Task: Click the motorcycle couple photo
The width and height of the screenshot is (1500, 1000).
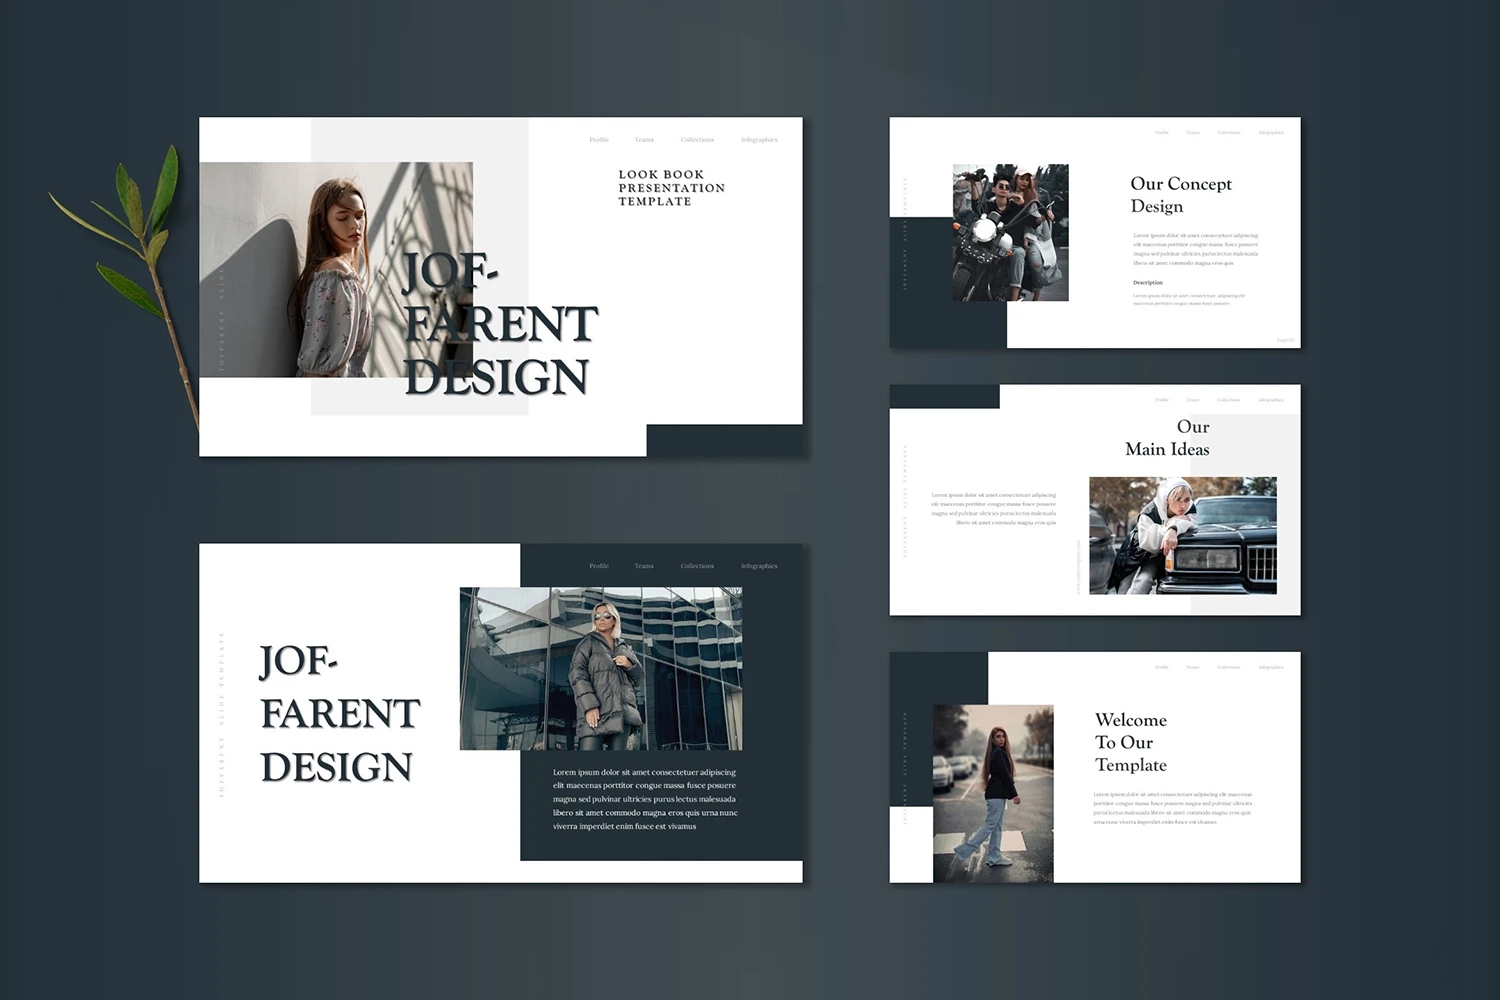Action: (x=1010, y=232)
